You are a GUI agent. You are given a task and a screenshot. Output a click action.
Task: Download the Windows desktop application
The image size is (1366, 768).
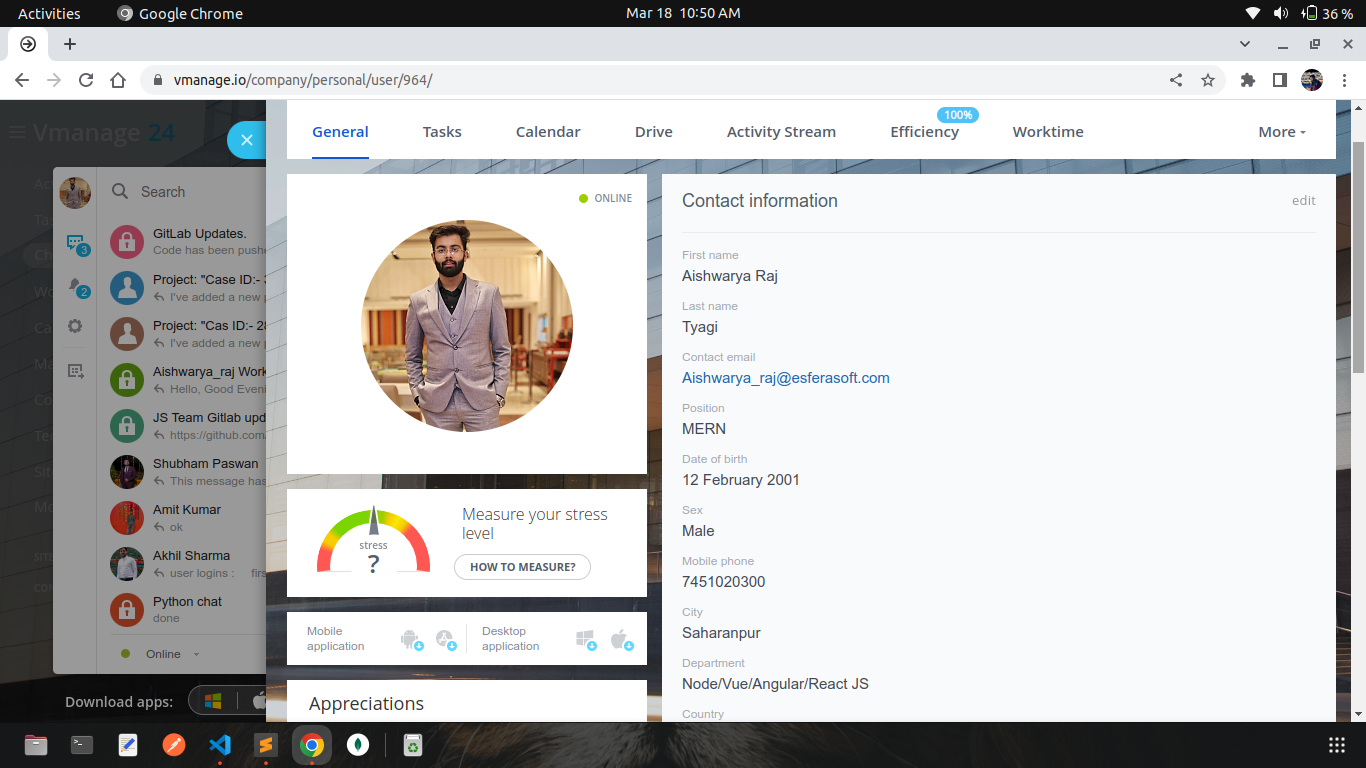[x=586, y=638]
